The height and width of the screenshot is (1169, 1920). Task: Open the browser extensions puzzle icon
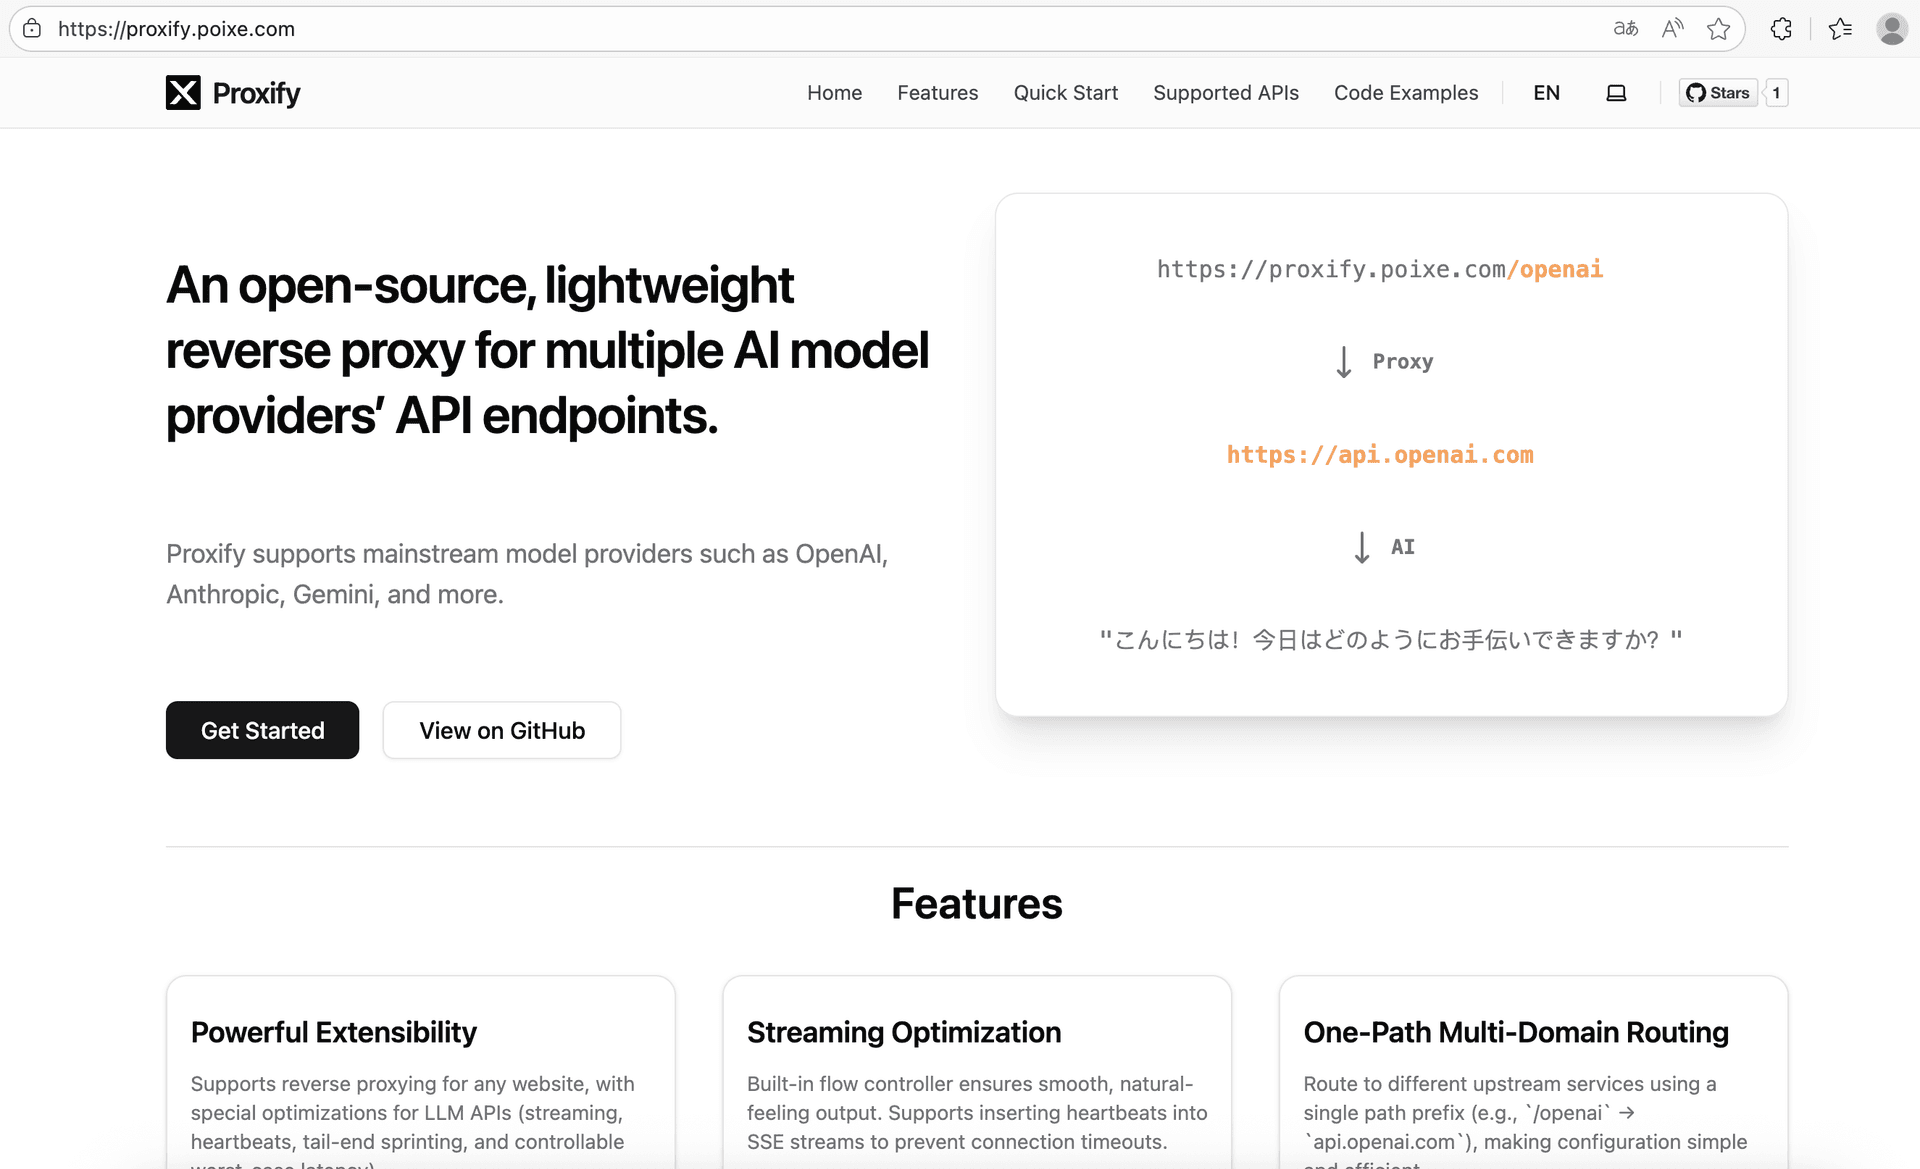click(1781, 29)
